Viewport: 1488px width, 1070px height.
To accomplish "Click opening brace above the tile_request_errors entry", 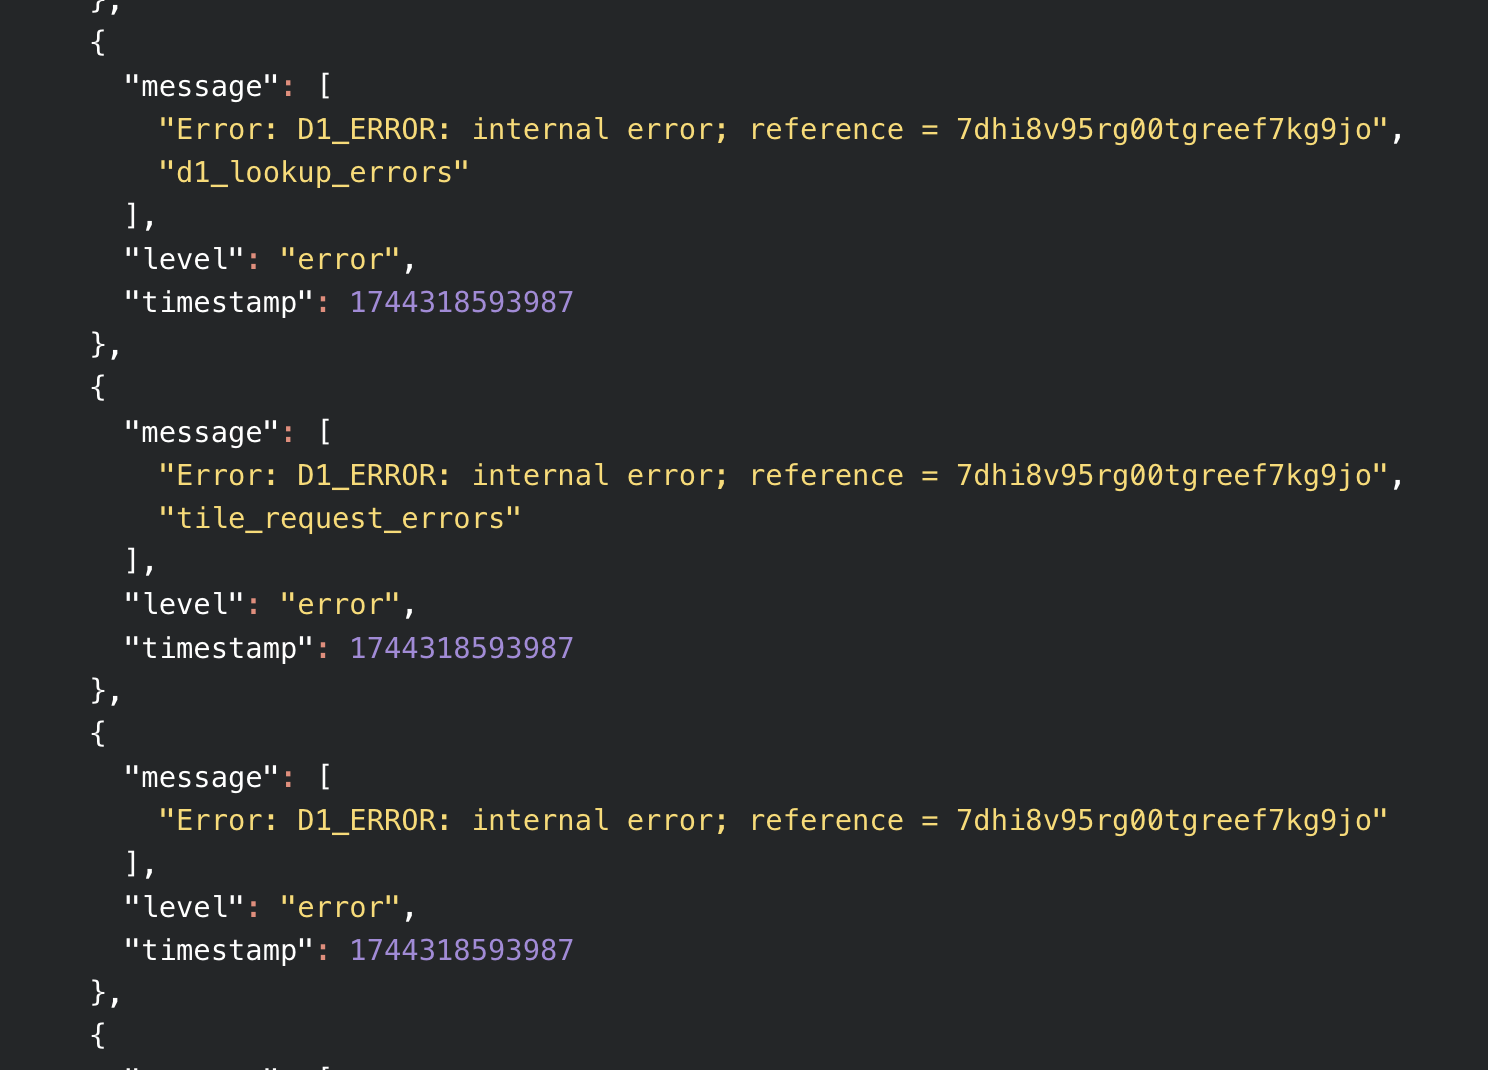I will [x=98, y=387].
